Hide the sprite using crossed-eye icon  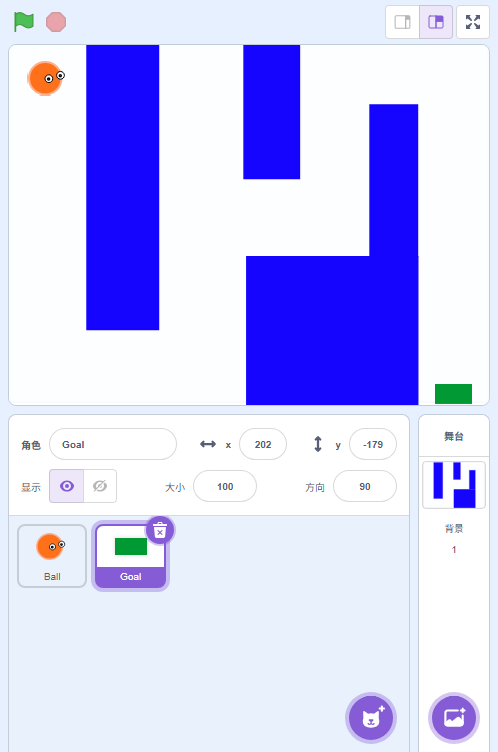[100, 486]
